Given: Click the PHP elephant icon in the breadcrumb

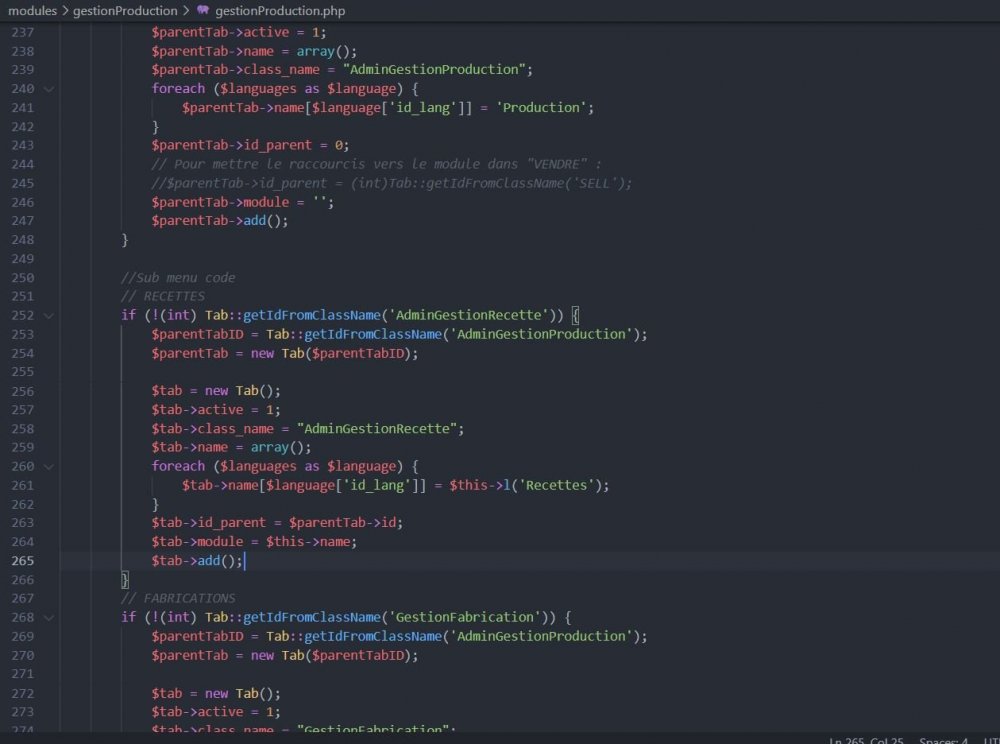Looking at the screenshot, I should [x=203, y=10].
